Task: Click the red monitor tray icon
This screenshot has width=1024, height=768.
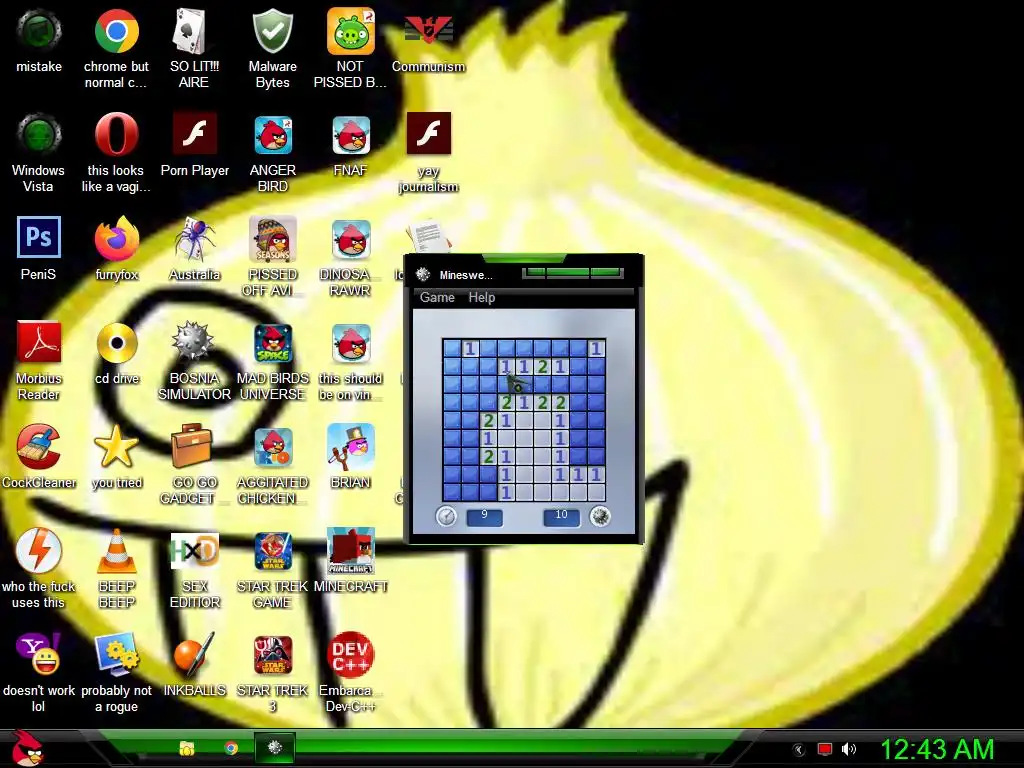Action: click(825, 749)
